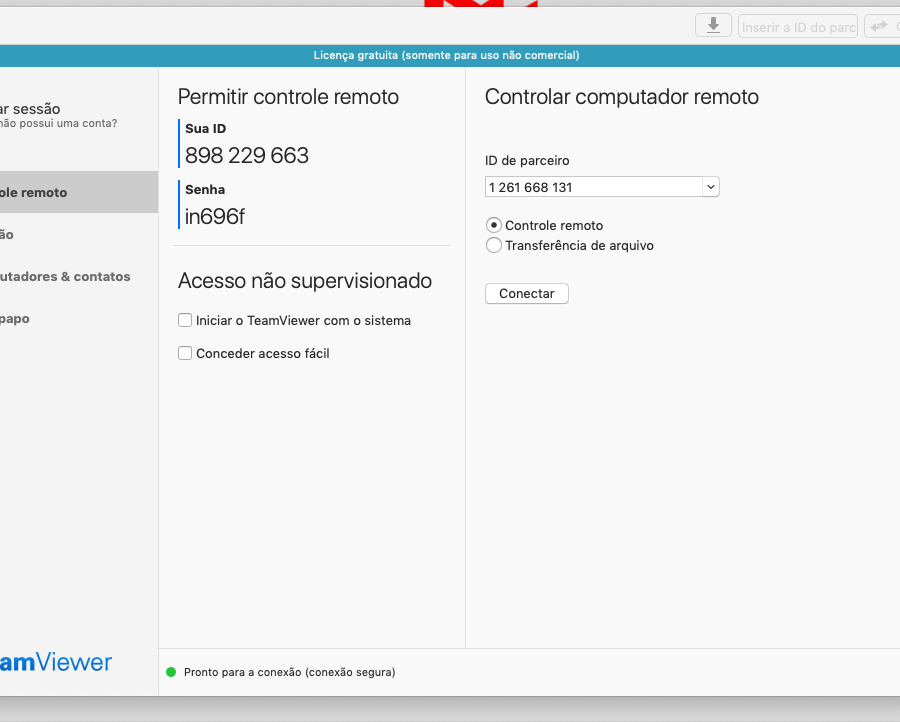
Task: Select the controle remoto sidebar tab
Action: pos(79,192)
